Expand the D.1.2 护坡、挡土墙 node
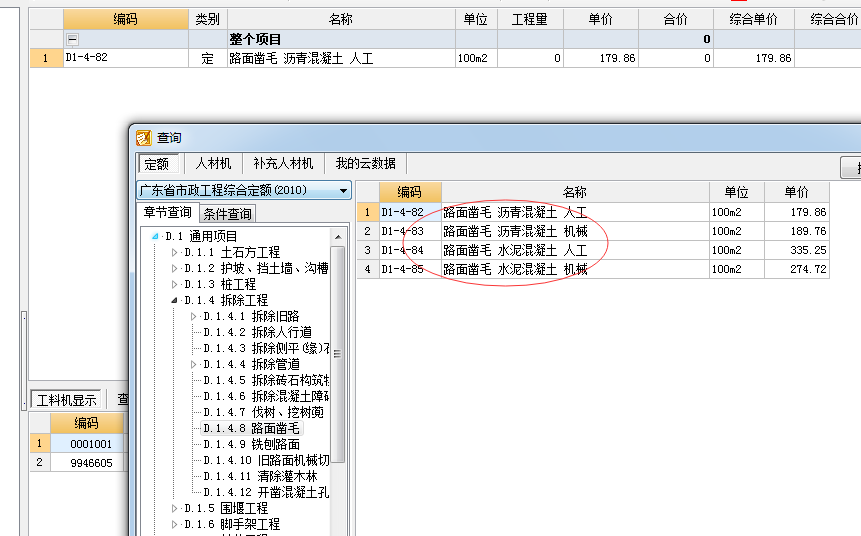 (x=175, y=269)
